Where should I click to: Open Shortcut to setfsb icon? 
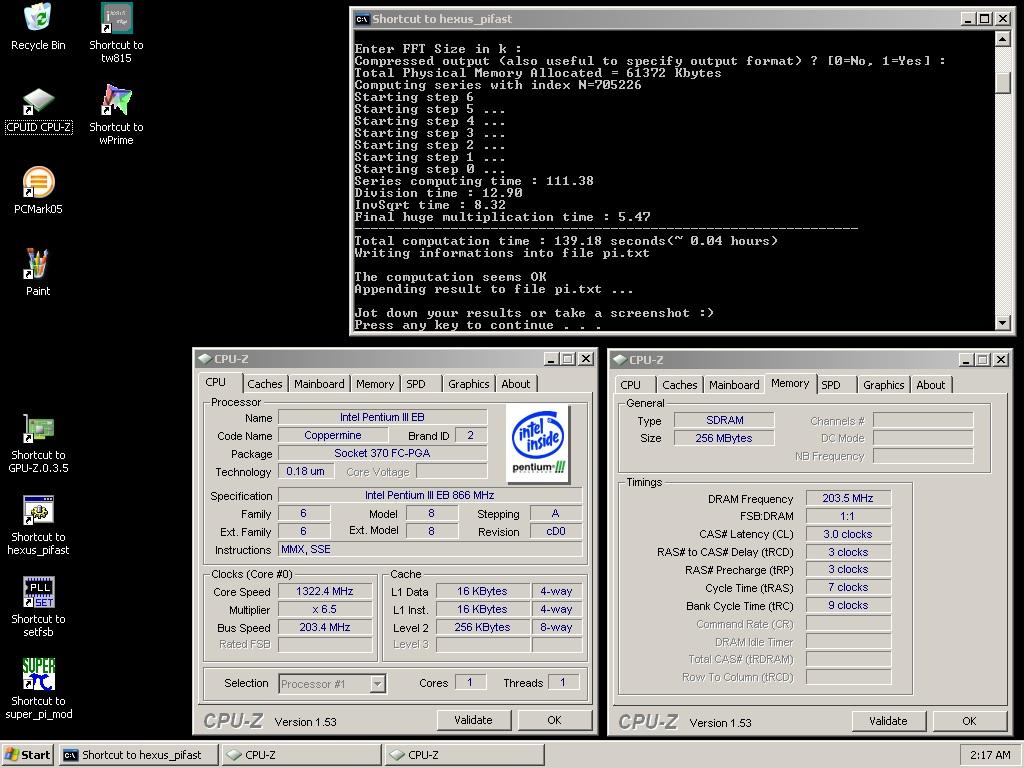pos(38,607)
